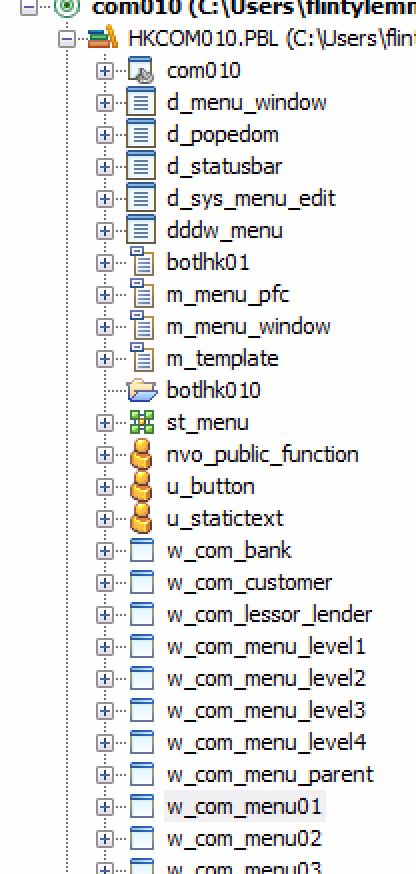Expand the m_menu_pfc node

pos(104,295)
